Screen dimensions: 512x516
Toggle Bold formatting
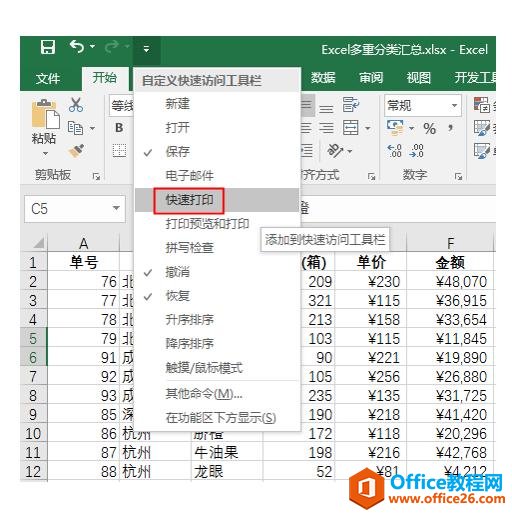[119, 128]
